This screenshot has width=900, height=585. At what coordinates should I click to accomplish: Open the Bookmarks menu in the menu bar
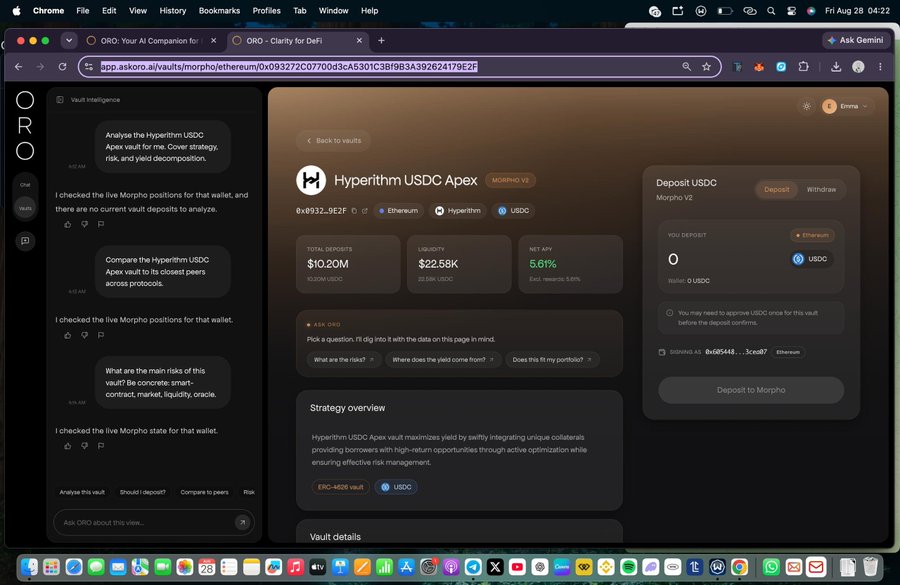click(219, 10)
